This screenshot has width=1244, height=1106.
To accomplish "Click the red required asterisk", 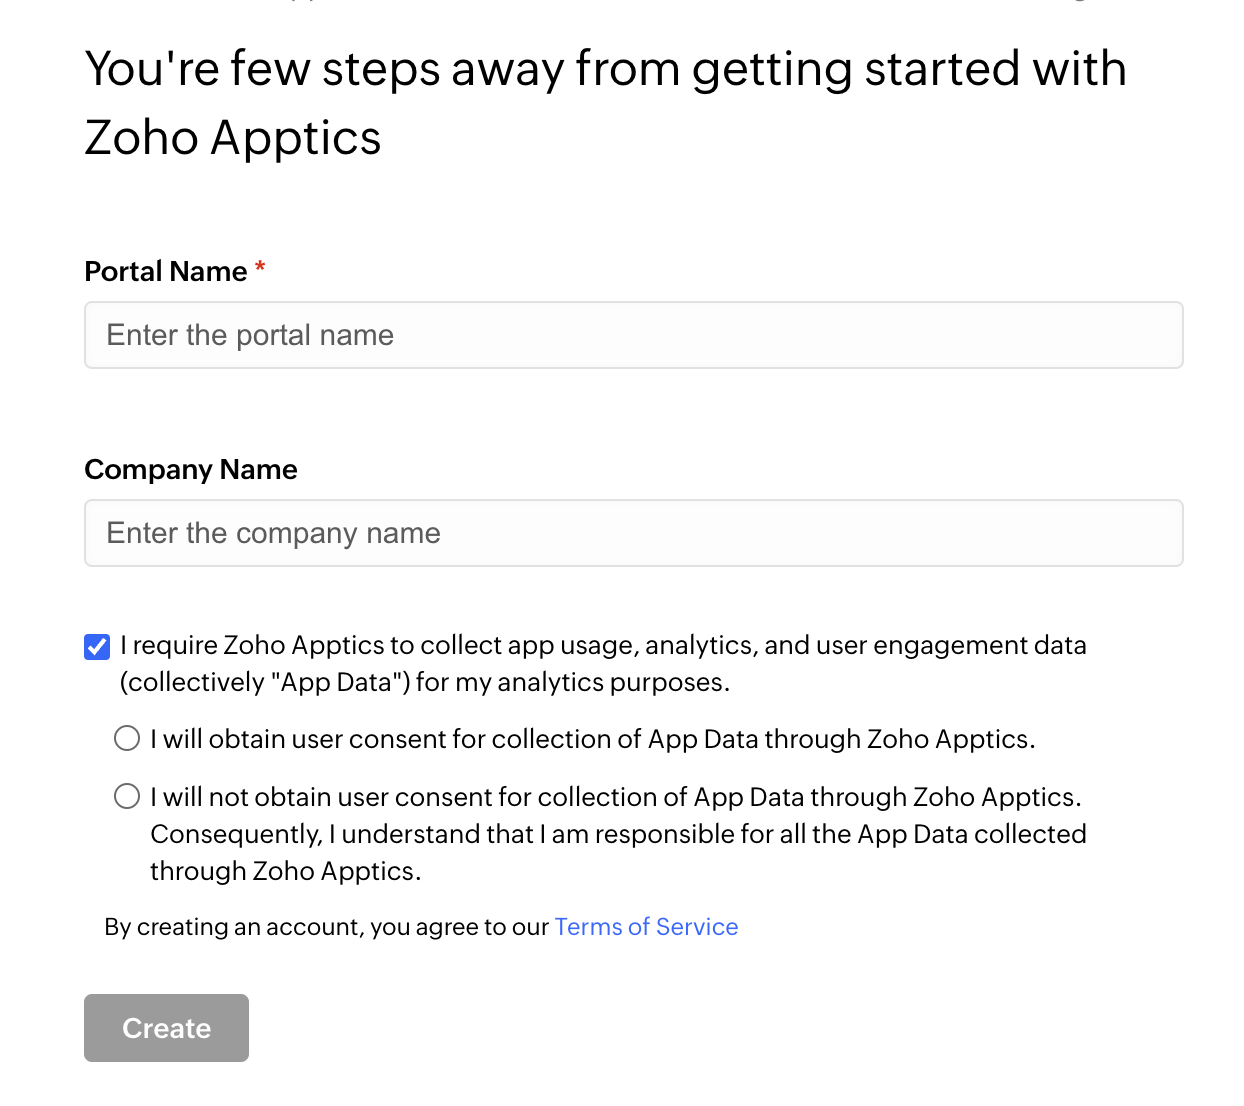I will 260,268.
